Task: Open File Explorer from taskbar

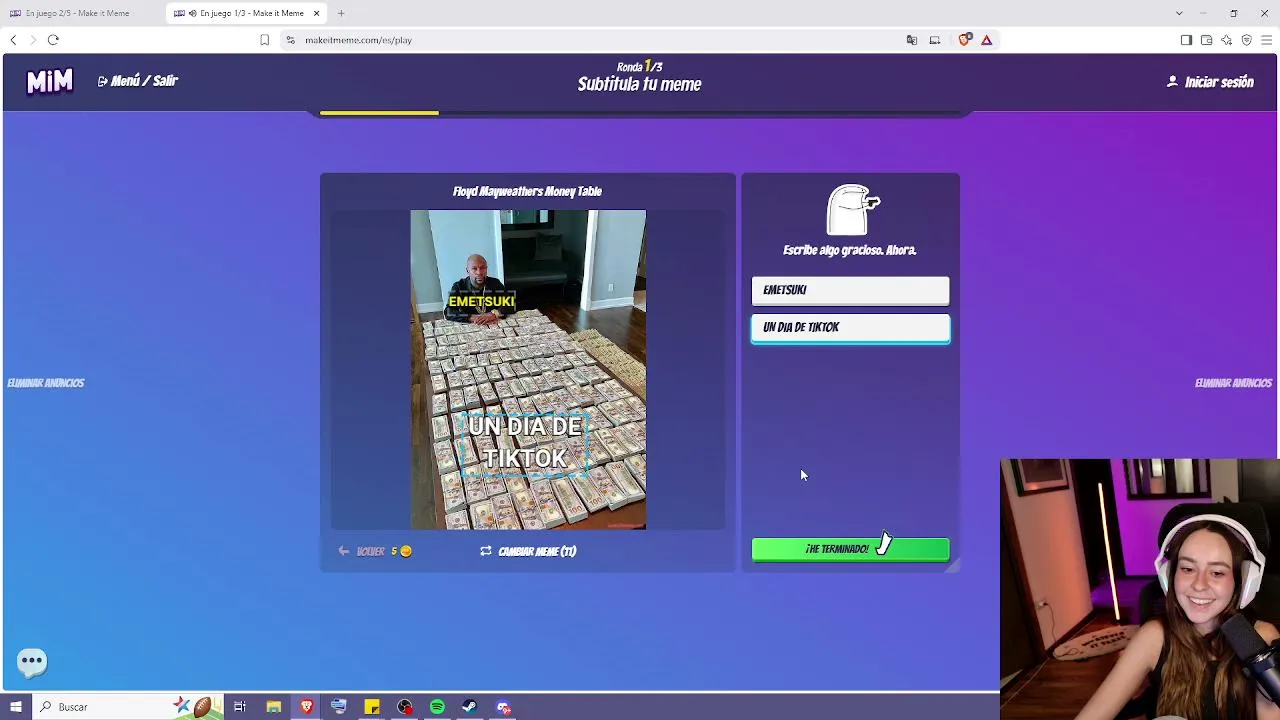Action: click(x=273, y=707)
